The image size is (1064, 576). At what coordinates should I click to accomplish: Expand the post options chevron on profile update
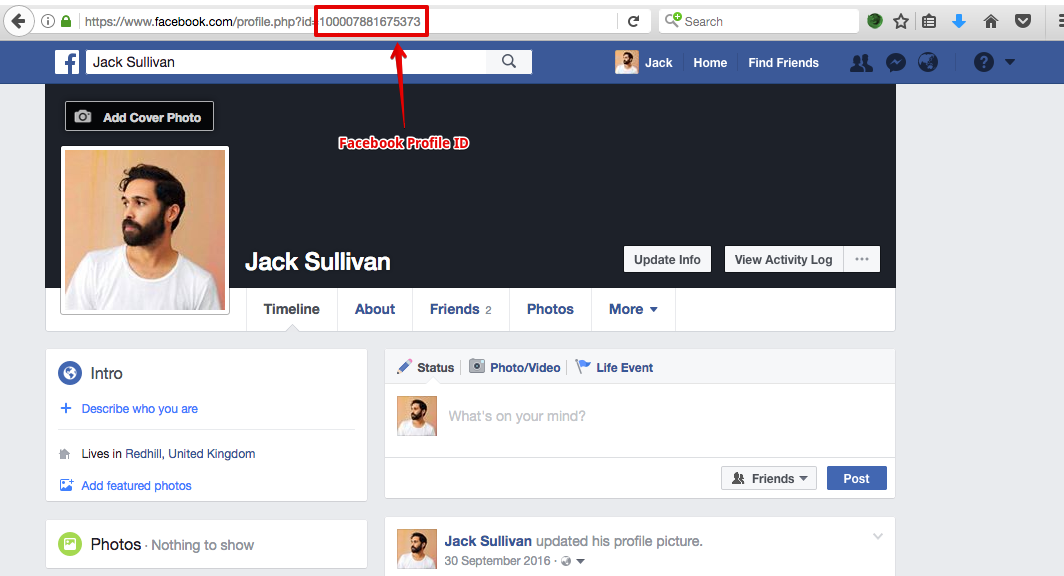pos(877,537)
